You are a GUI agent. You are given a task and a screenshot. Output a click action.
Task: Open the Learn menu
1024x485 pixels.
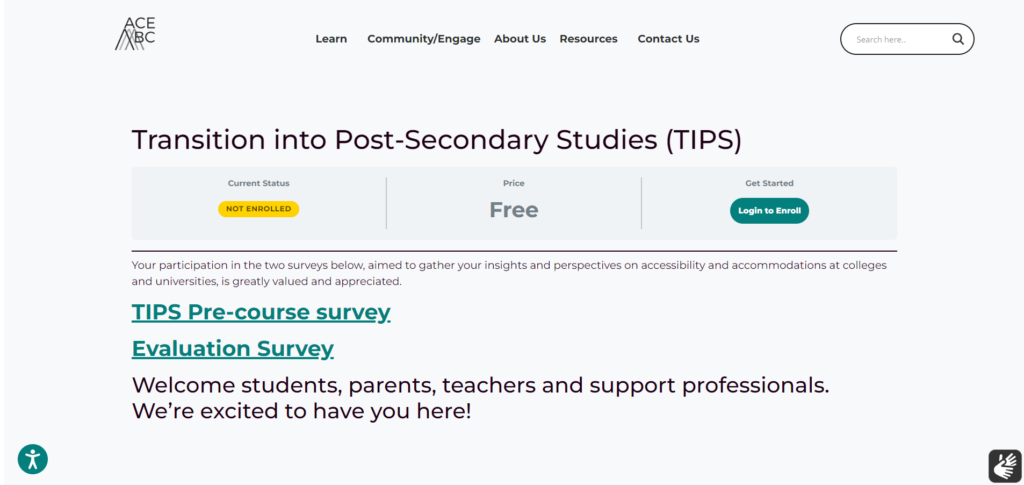(331, 39)
